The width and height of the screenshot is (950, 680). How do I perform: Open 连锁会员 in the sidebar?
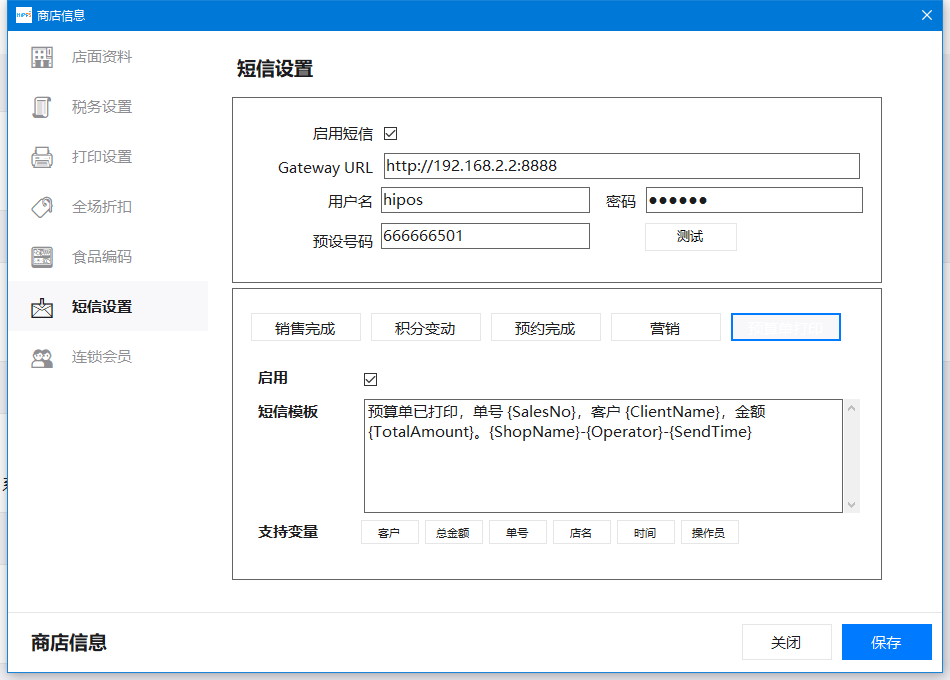[x=108, y=357]
